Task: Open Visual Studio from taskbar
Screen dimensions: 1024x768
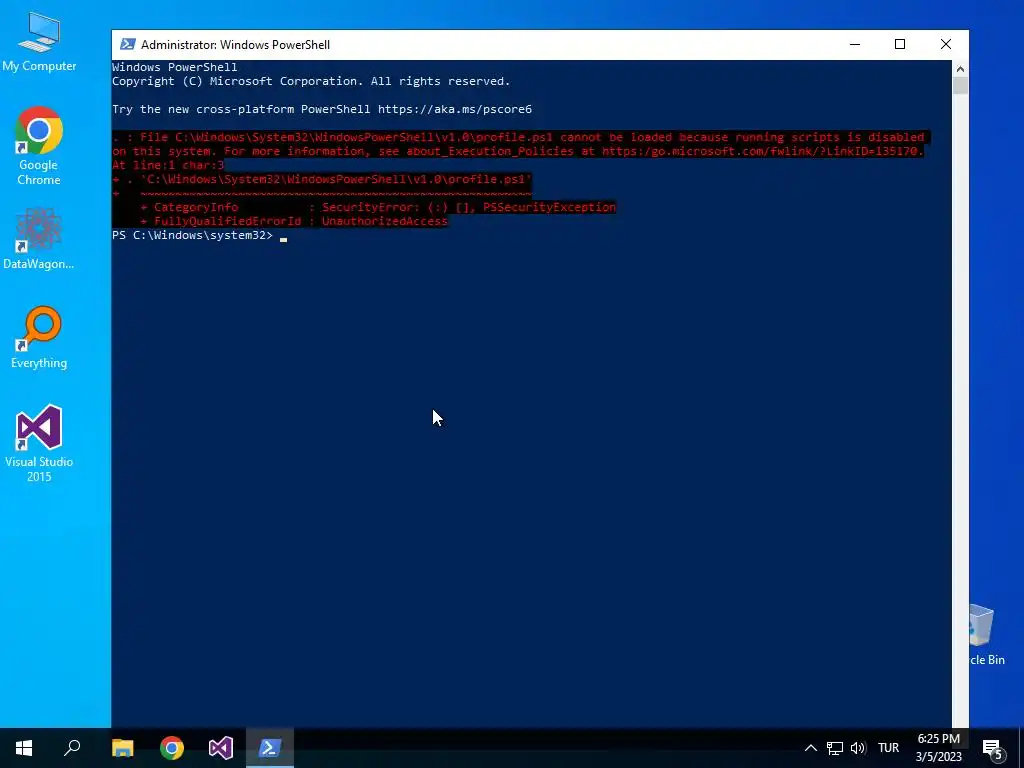Action: click(x=221, y=748)
